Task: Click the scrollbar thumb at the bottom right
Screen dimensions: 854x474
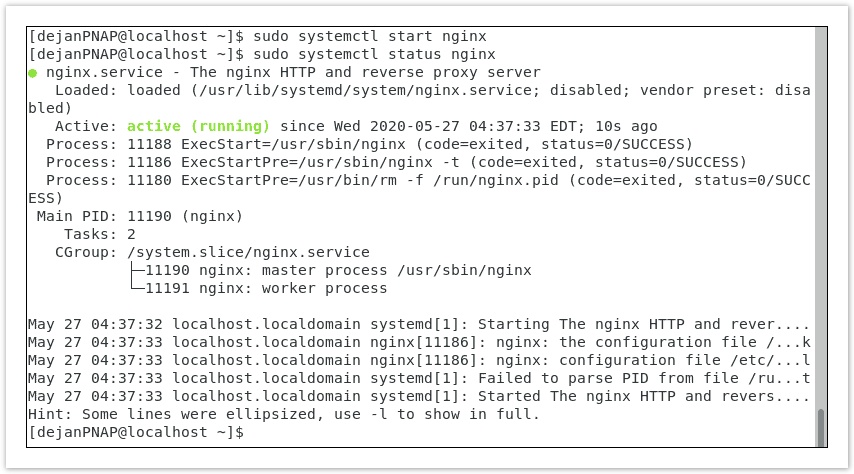Action: (821, 427)
